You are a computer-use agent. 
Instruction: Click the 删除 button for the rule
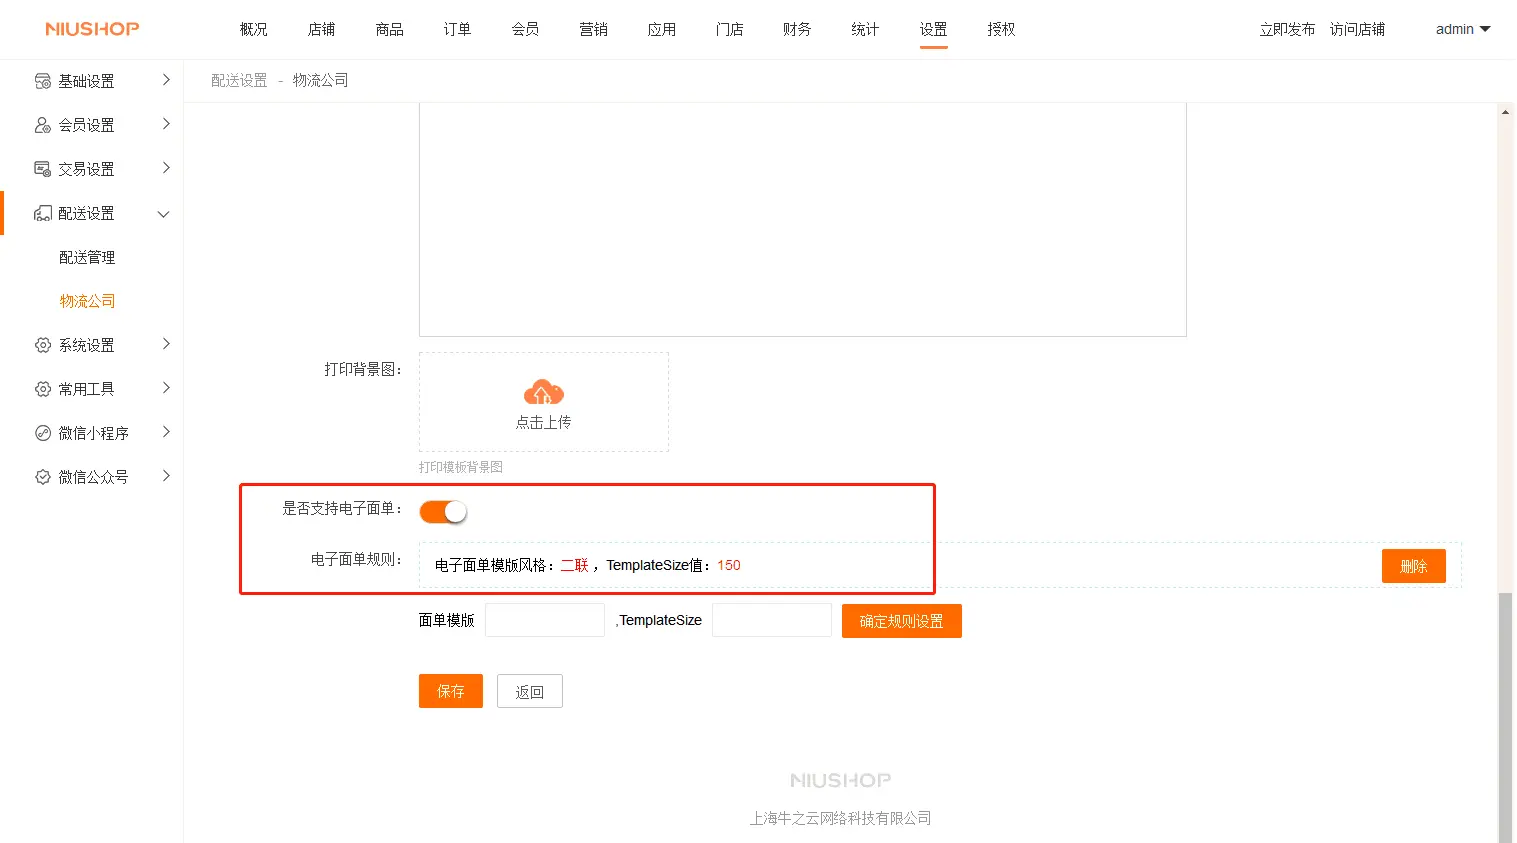tap(1413, 566)
